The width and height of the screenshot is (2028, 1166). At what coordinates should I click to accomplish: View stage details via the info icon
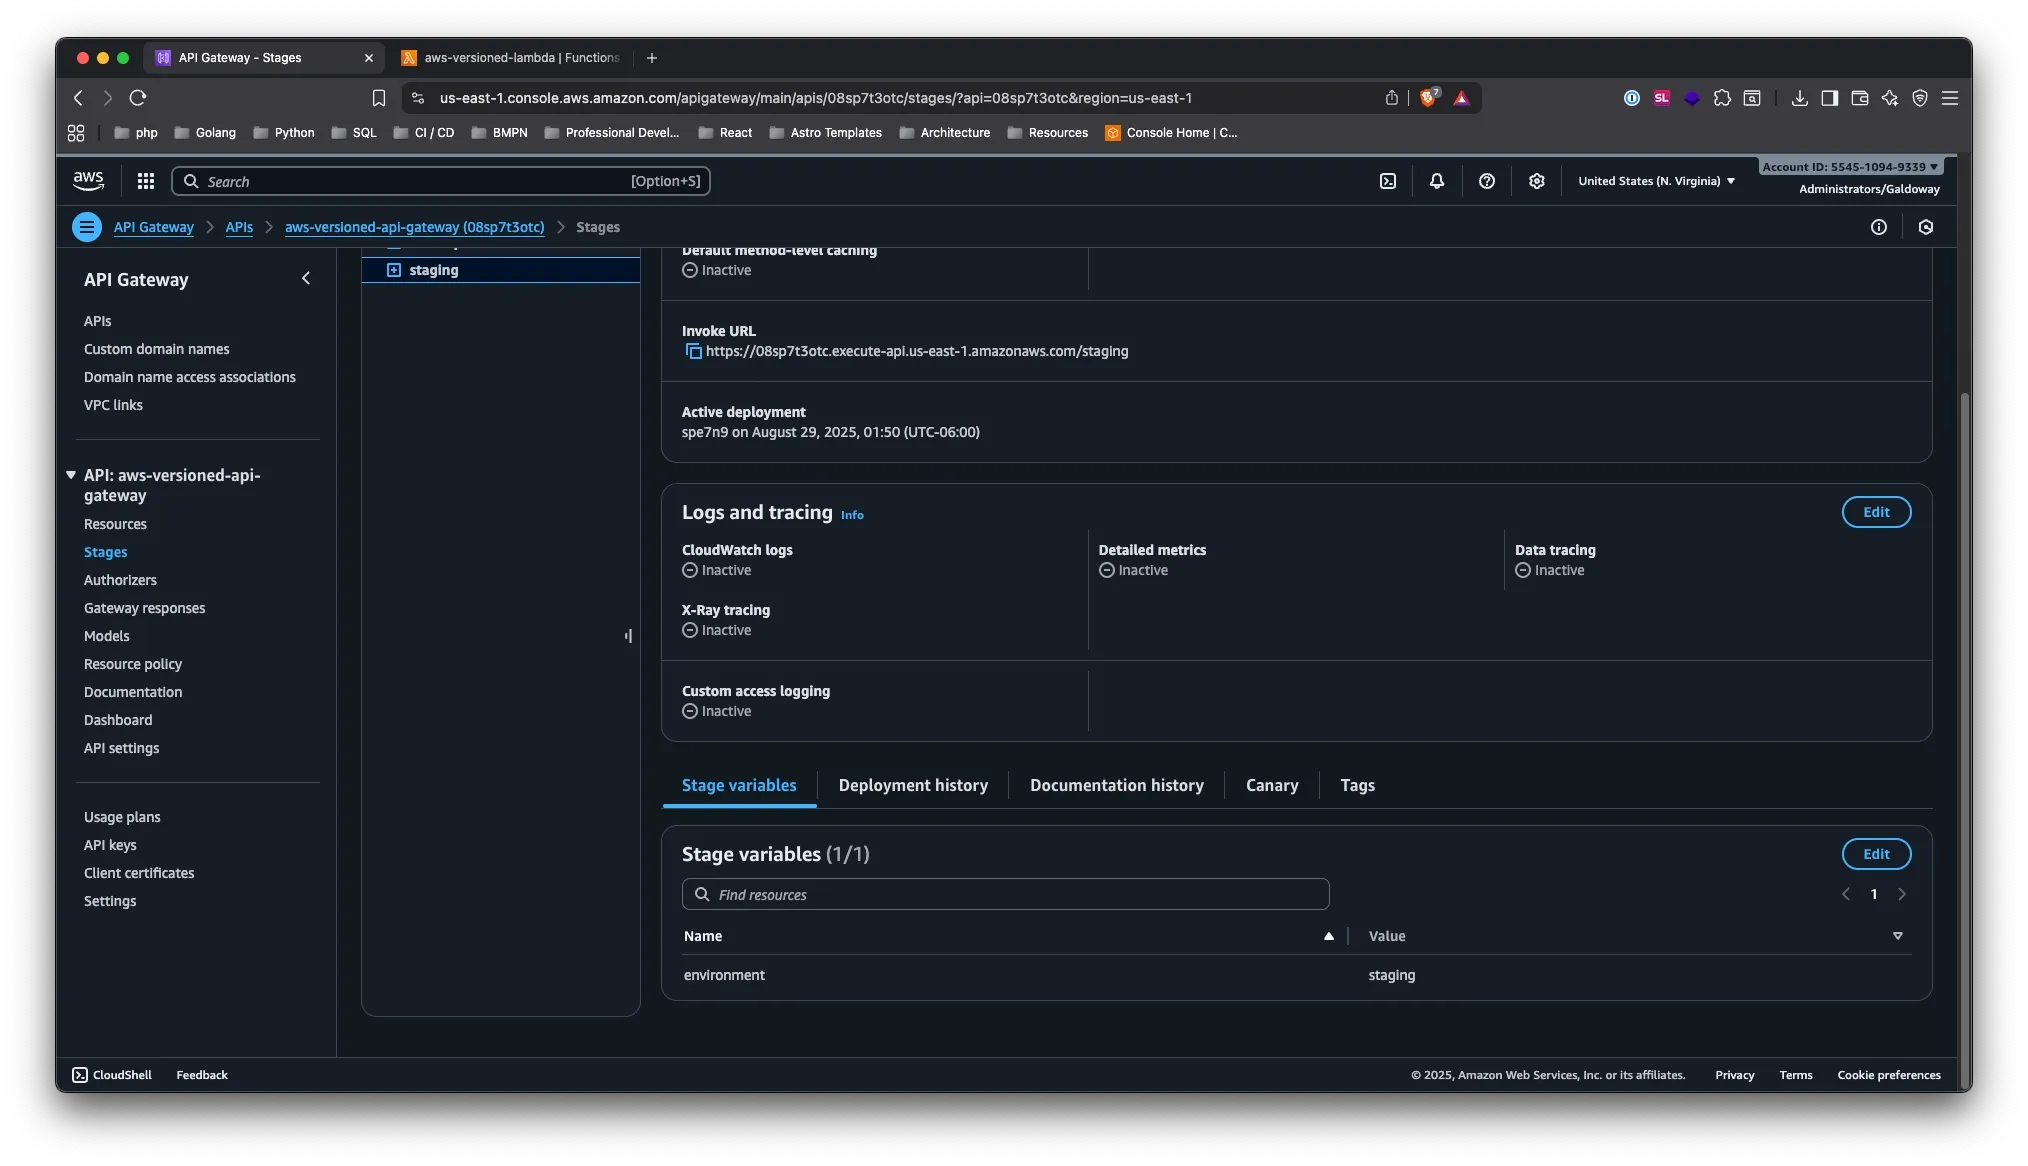click(1878, 227)
